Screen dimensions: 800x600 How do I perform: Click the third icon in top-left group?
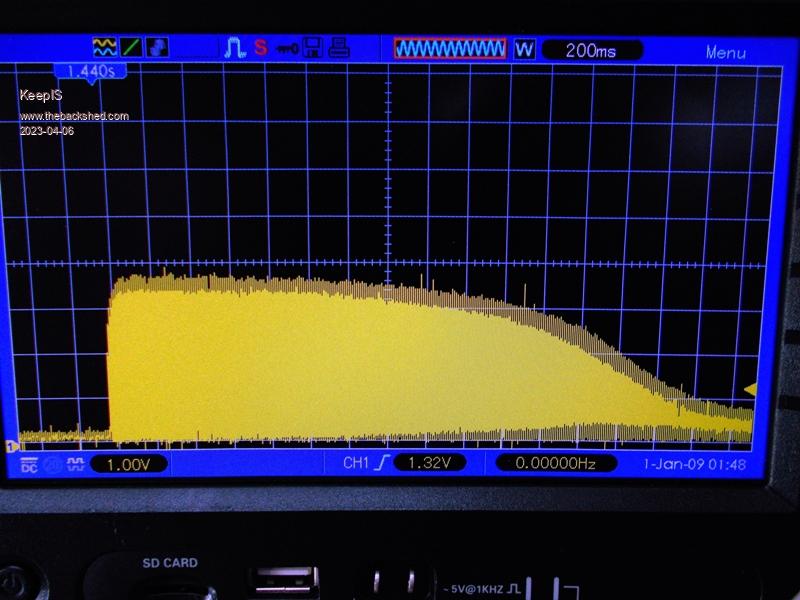(157, 47)
